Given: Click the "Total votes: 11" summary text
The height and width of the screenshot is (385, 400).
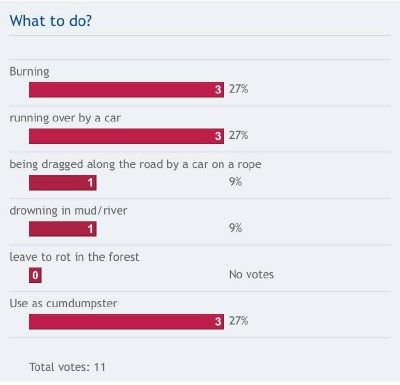Looking at the screenshot, I should [x=67, y=367].
